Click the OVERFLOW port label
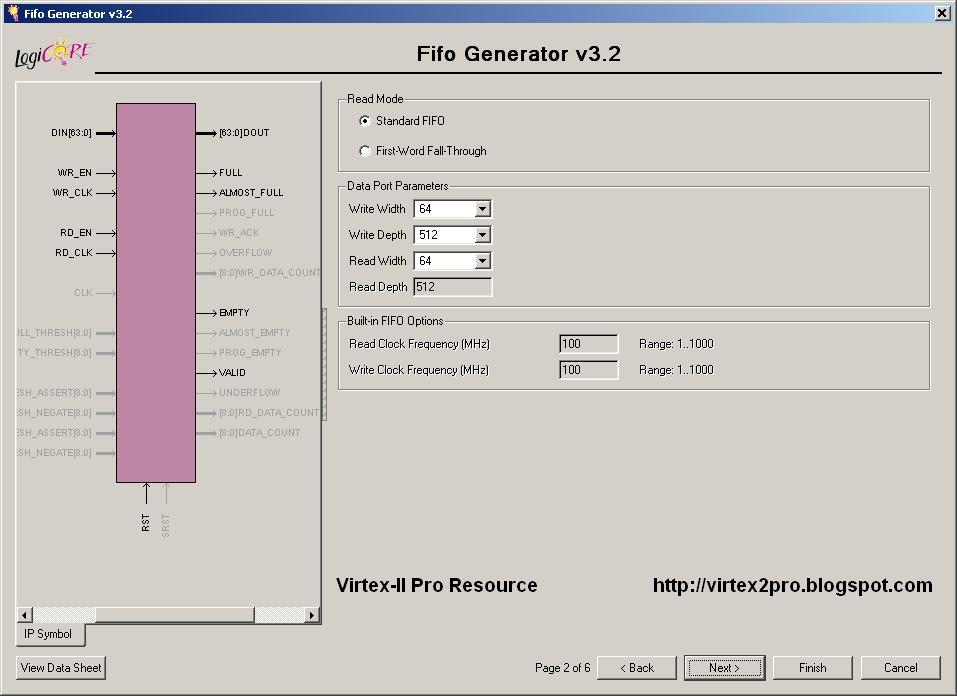Screen dimensions: 957x696 [246, 253]
